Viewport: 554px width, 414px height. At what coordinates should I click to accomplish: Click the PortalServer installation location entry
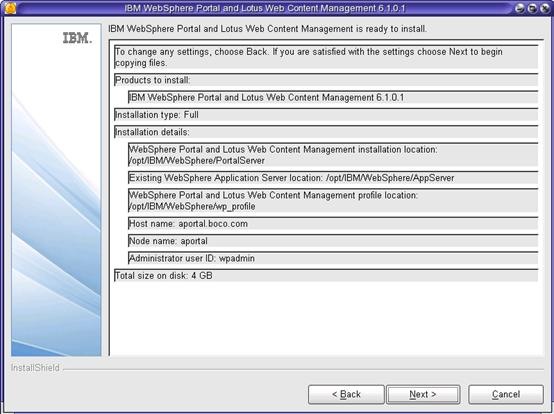point(333,155)
